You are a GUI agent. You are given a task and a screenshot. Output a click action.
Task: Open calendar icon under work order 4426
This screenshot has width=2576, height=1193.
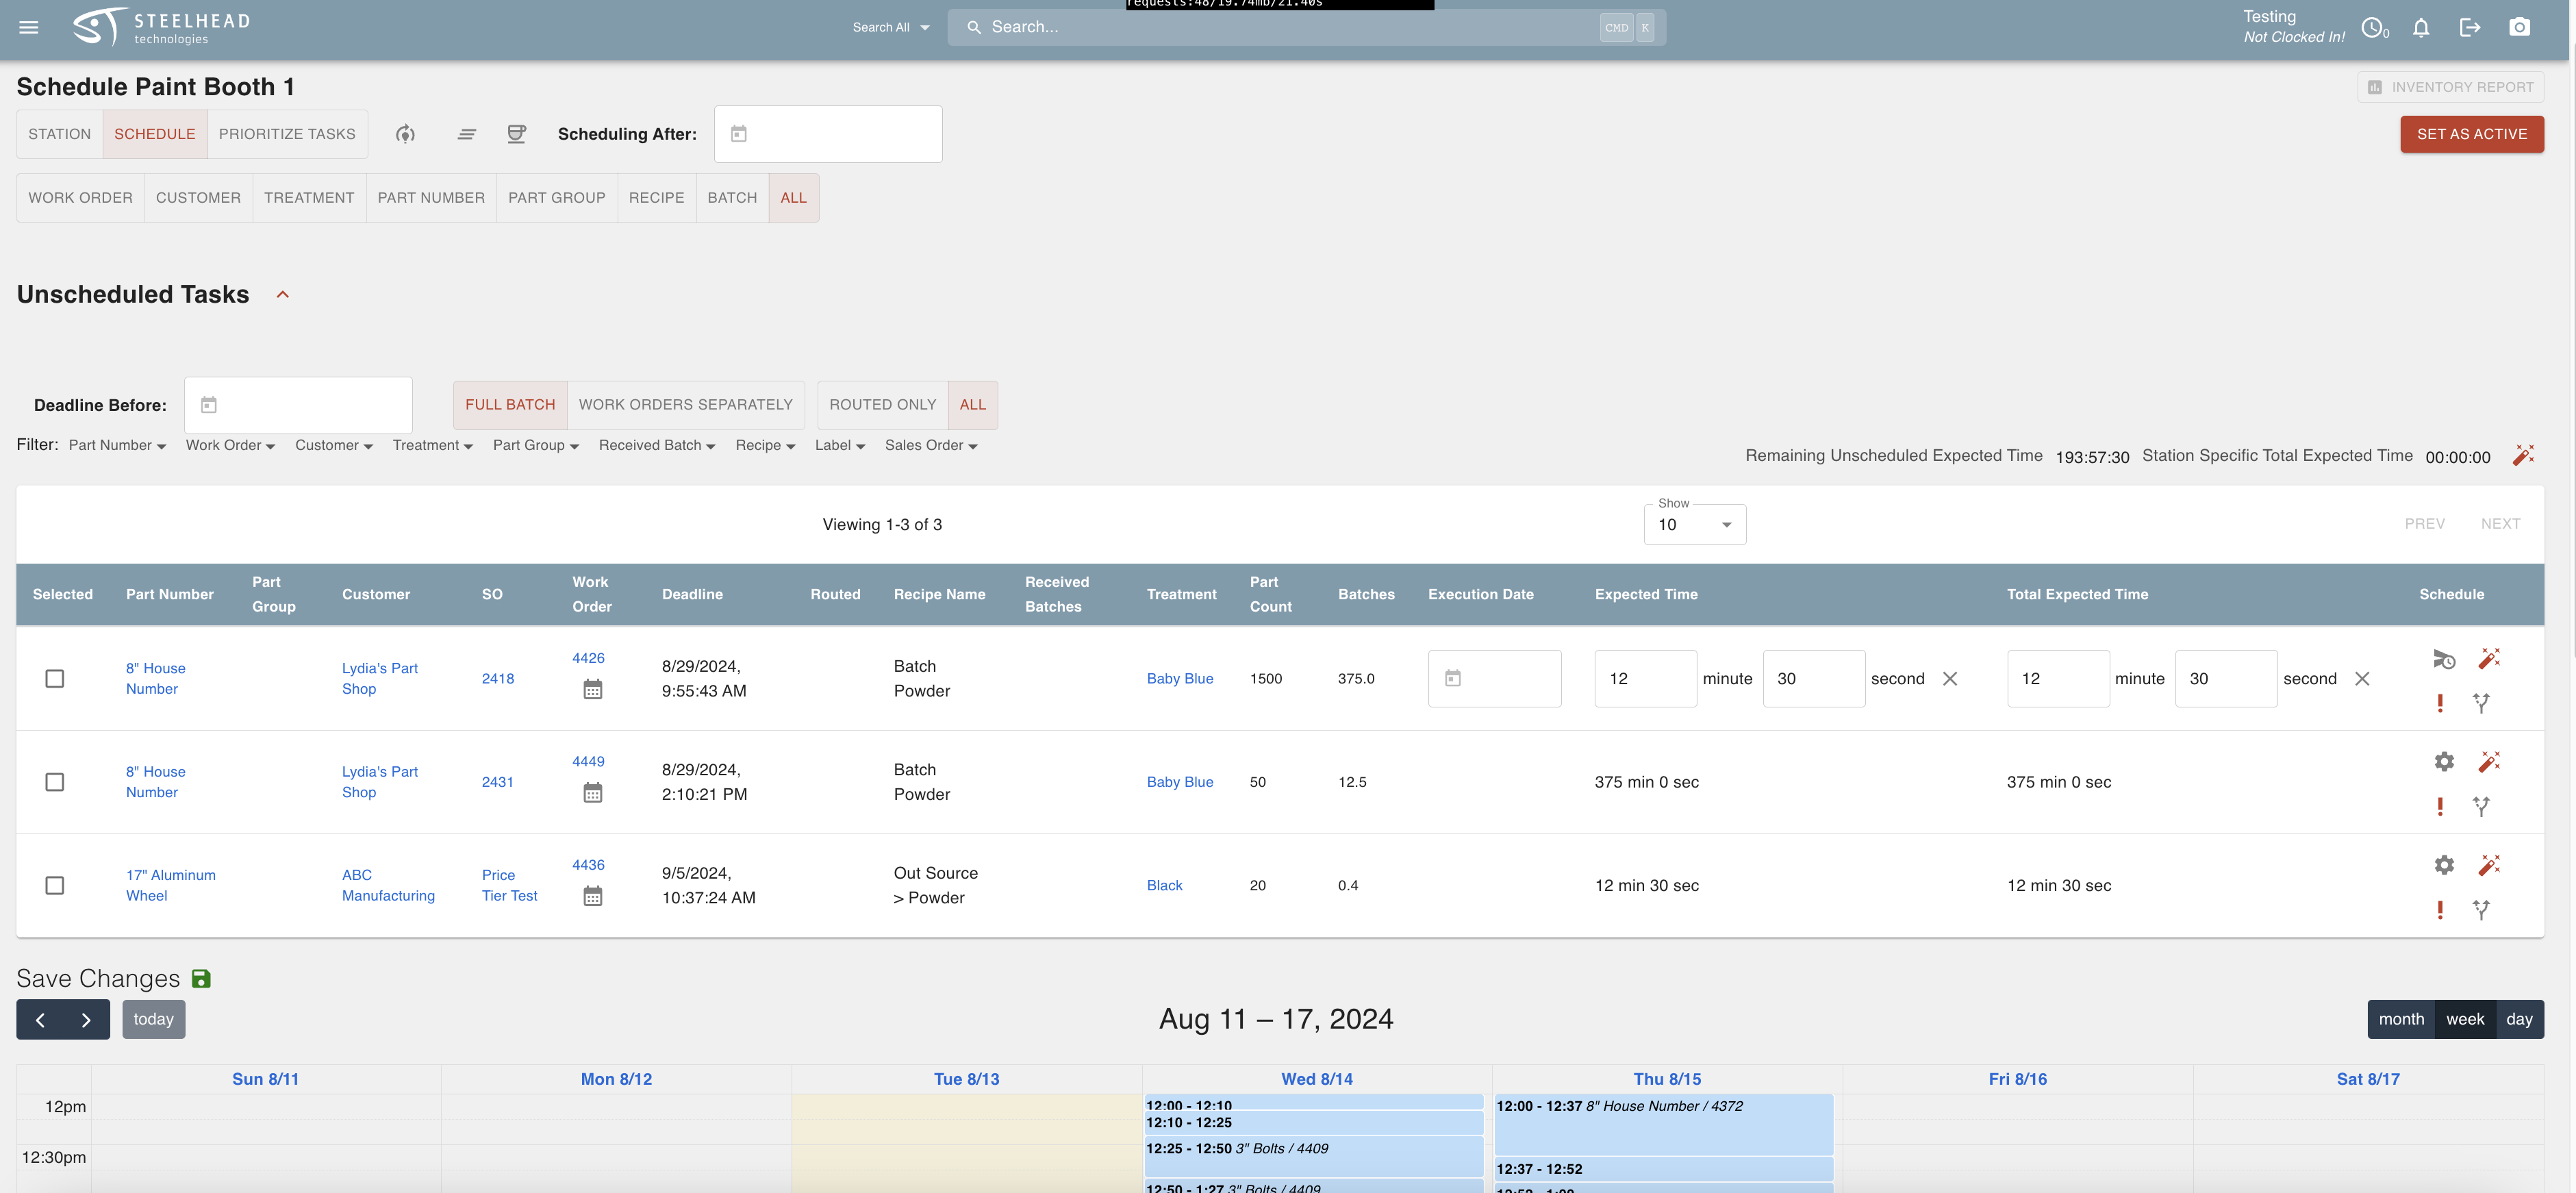pyautogui.click(x=592, y=690)
